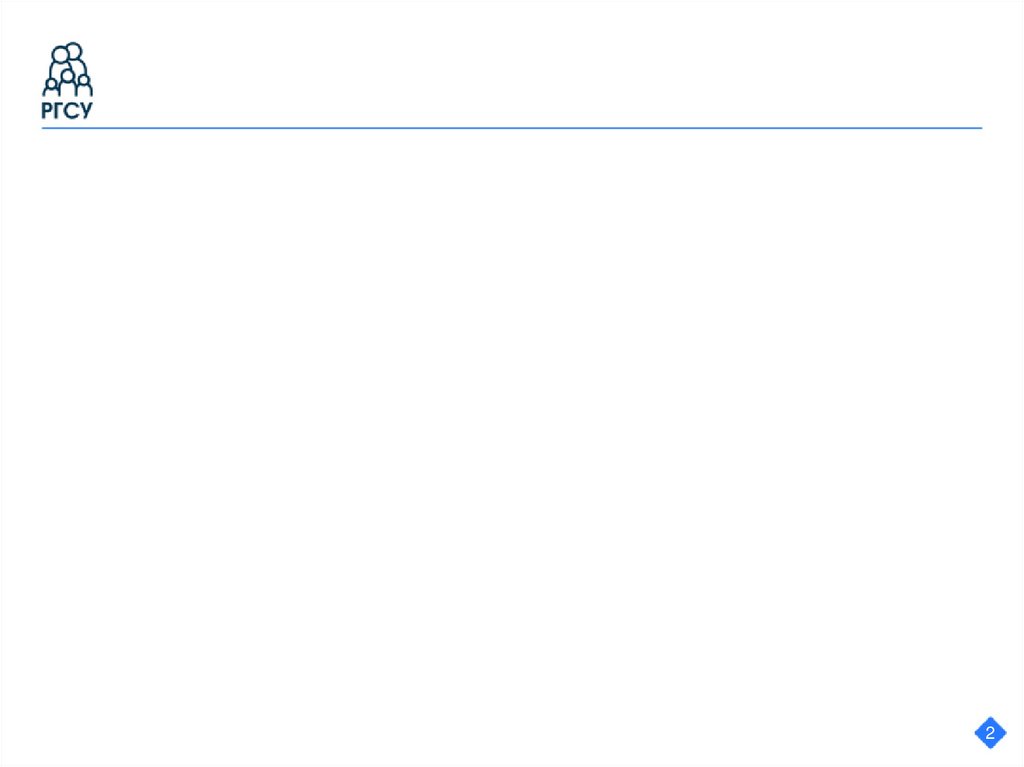The image size is (1024, 767).
Task: Click the top corner of the blue diamond
Action: (990, 717)
